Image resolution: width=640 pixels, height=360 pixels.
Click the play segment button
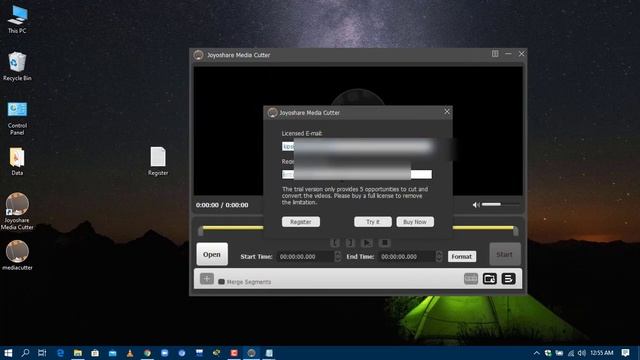click(x=367, y=243)
